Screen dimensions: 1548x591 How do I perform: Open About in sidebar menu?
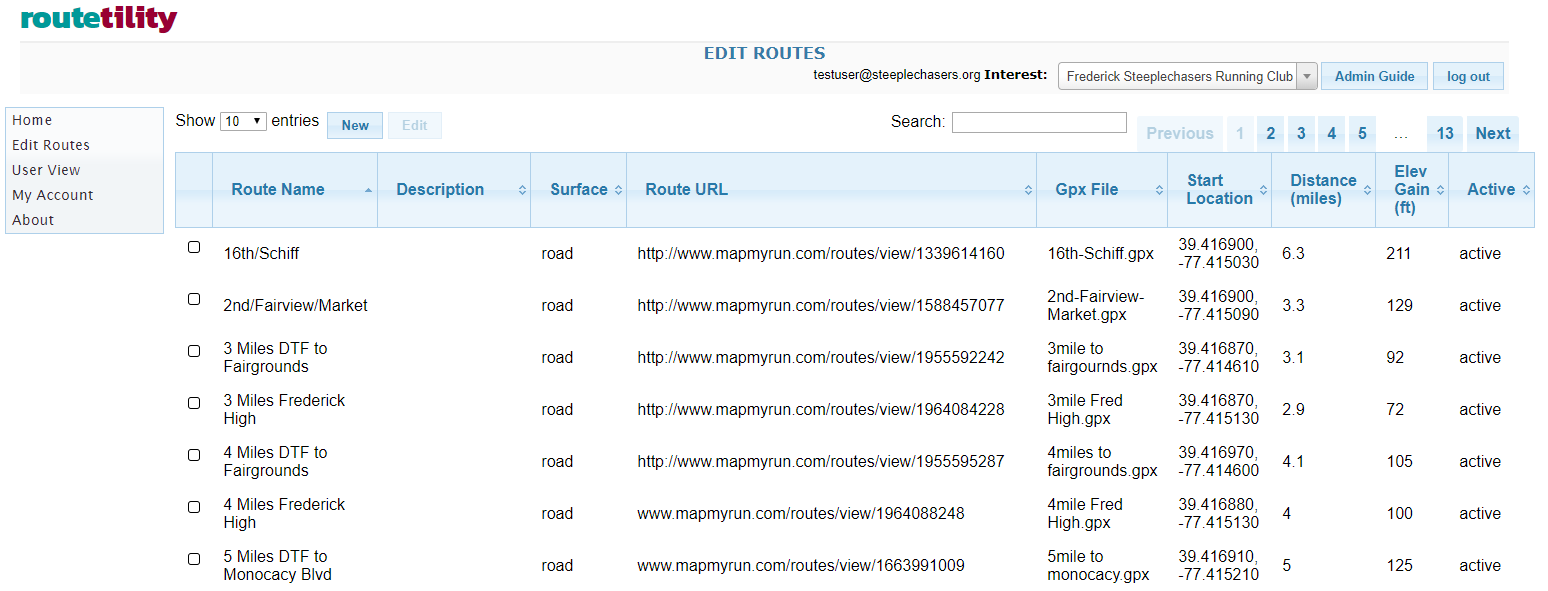33,220
